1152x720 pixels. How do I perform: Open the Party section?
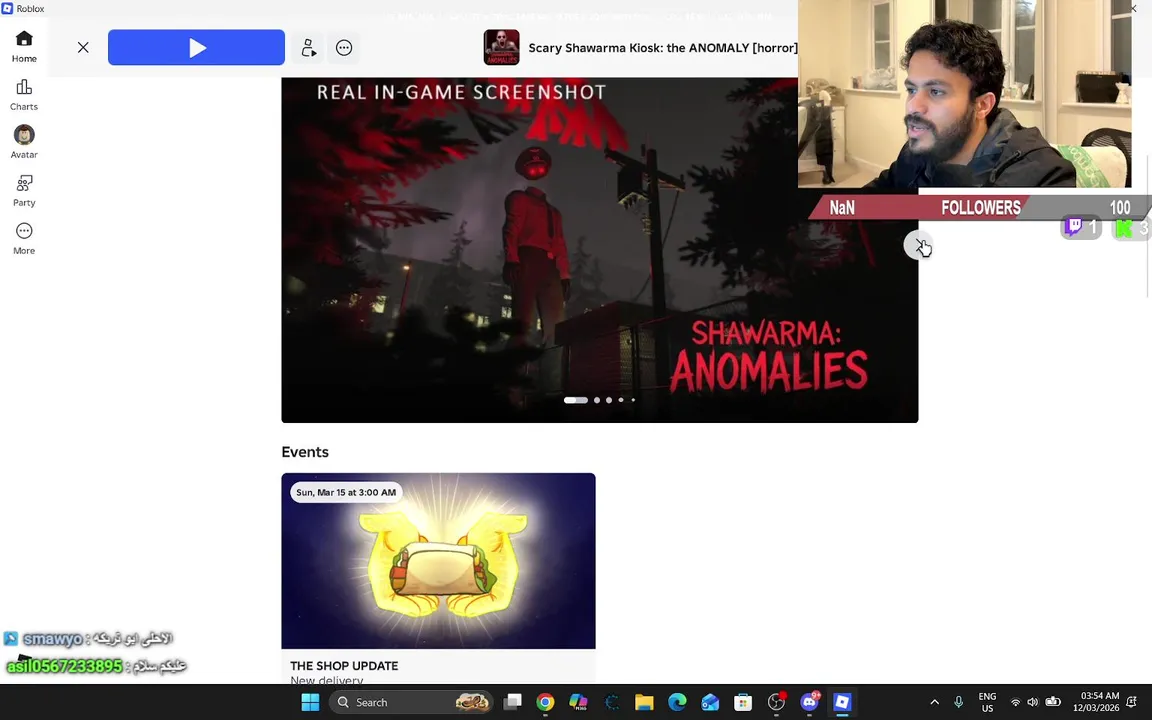coord(24,190)
